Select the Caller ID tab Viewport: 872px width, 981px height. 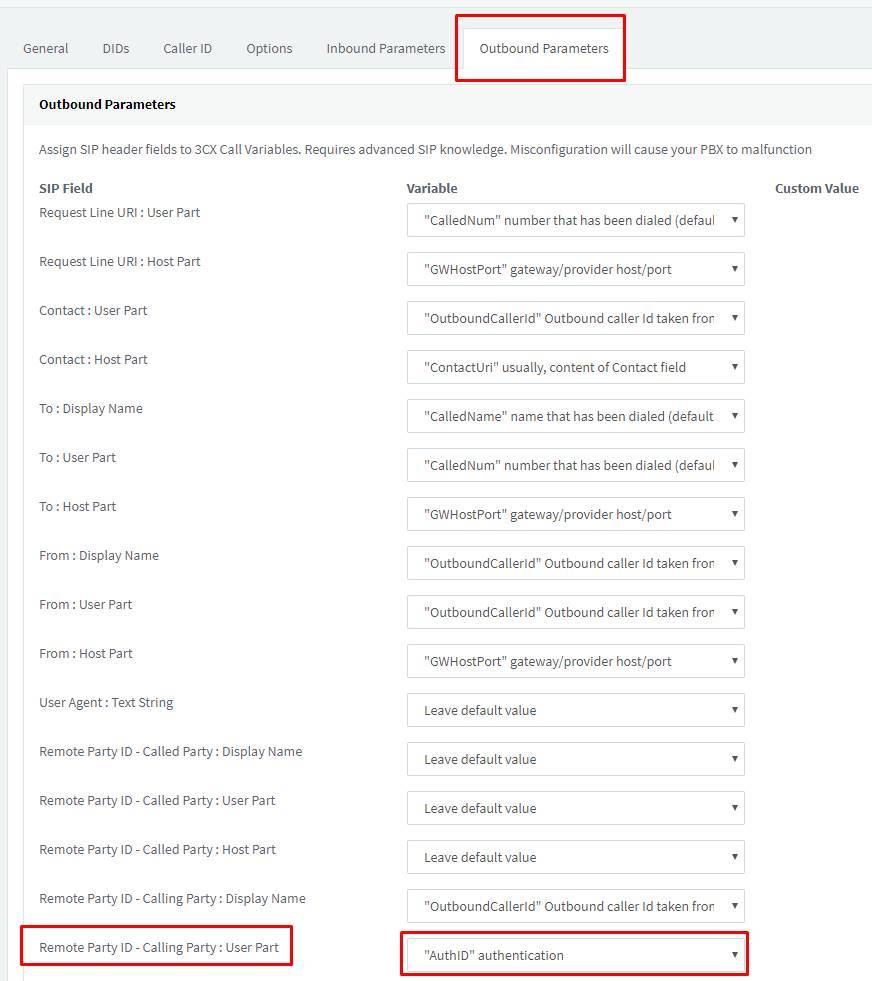point(187,48)
